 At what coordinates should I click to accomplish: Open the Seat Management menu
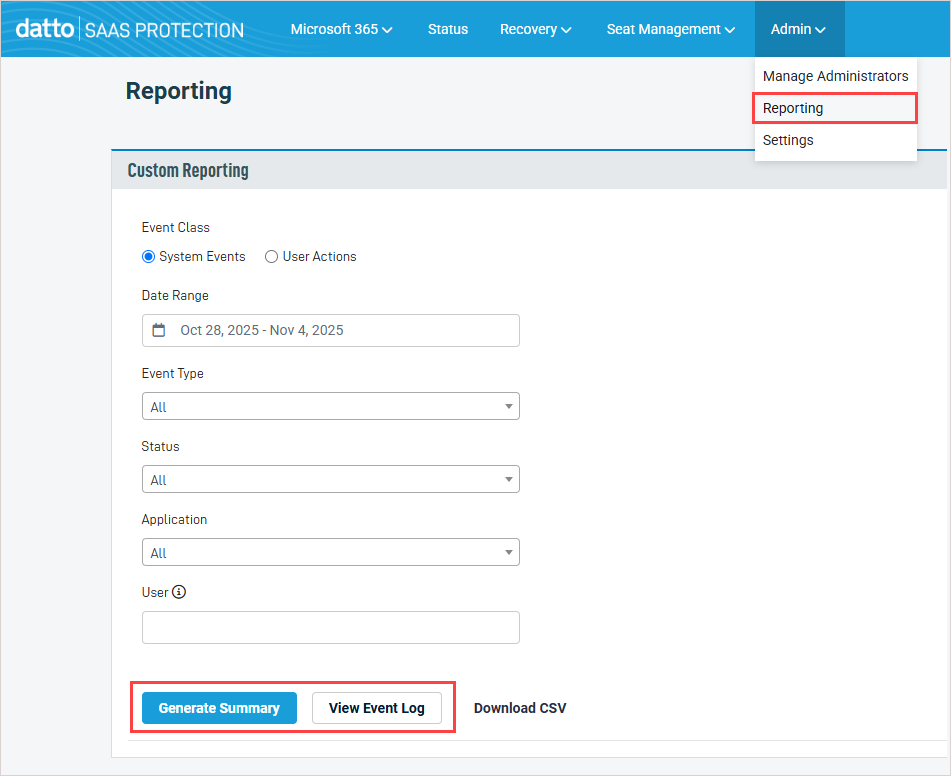click(670, 29)
